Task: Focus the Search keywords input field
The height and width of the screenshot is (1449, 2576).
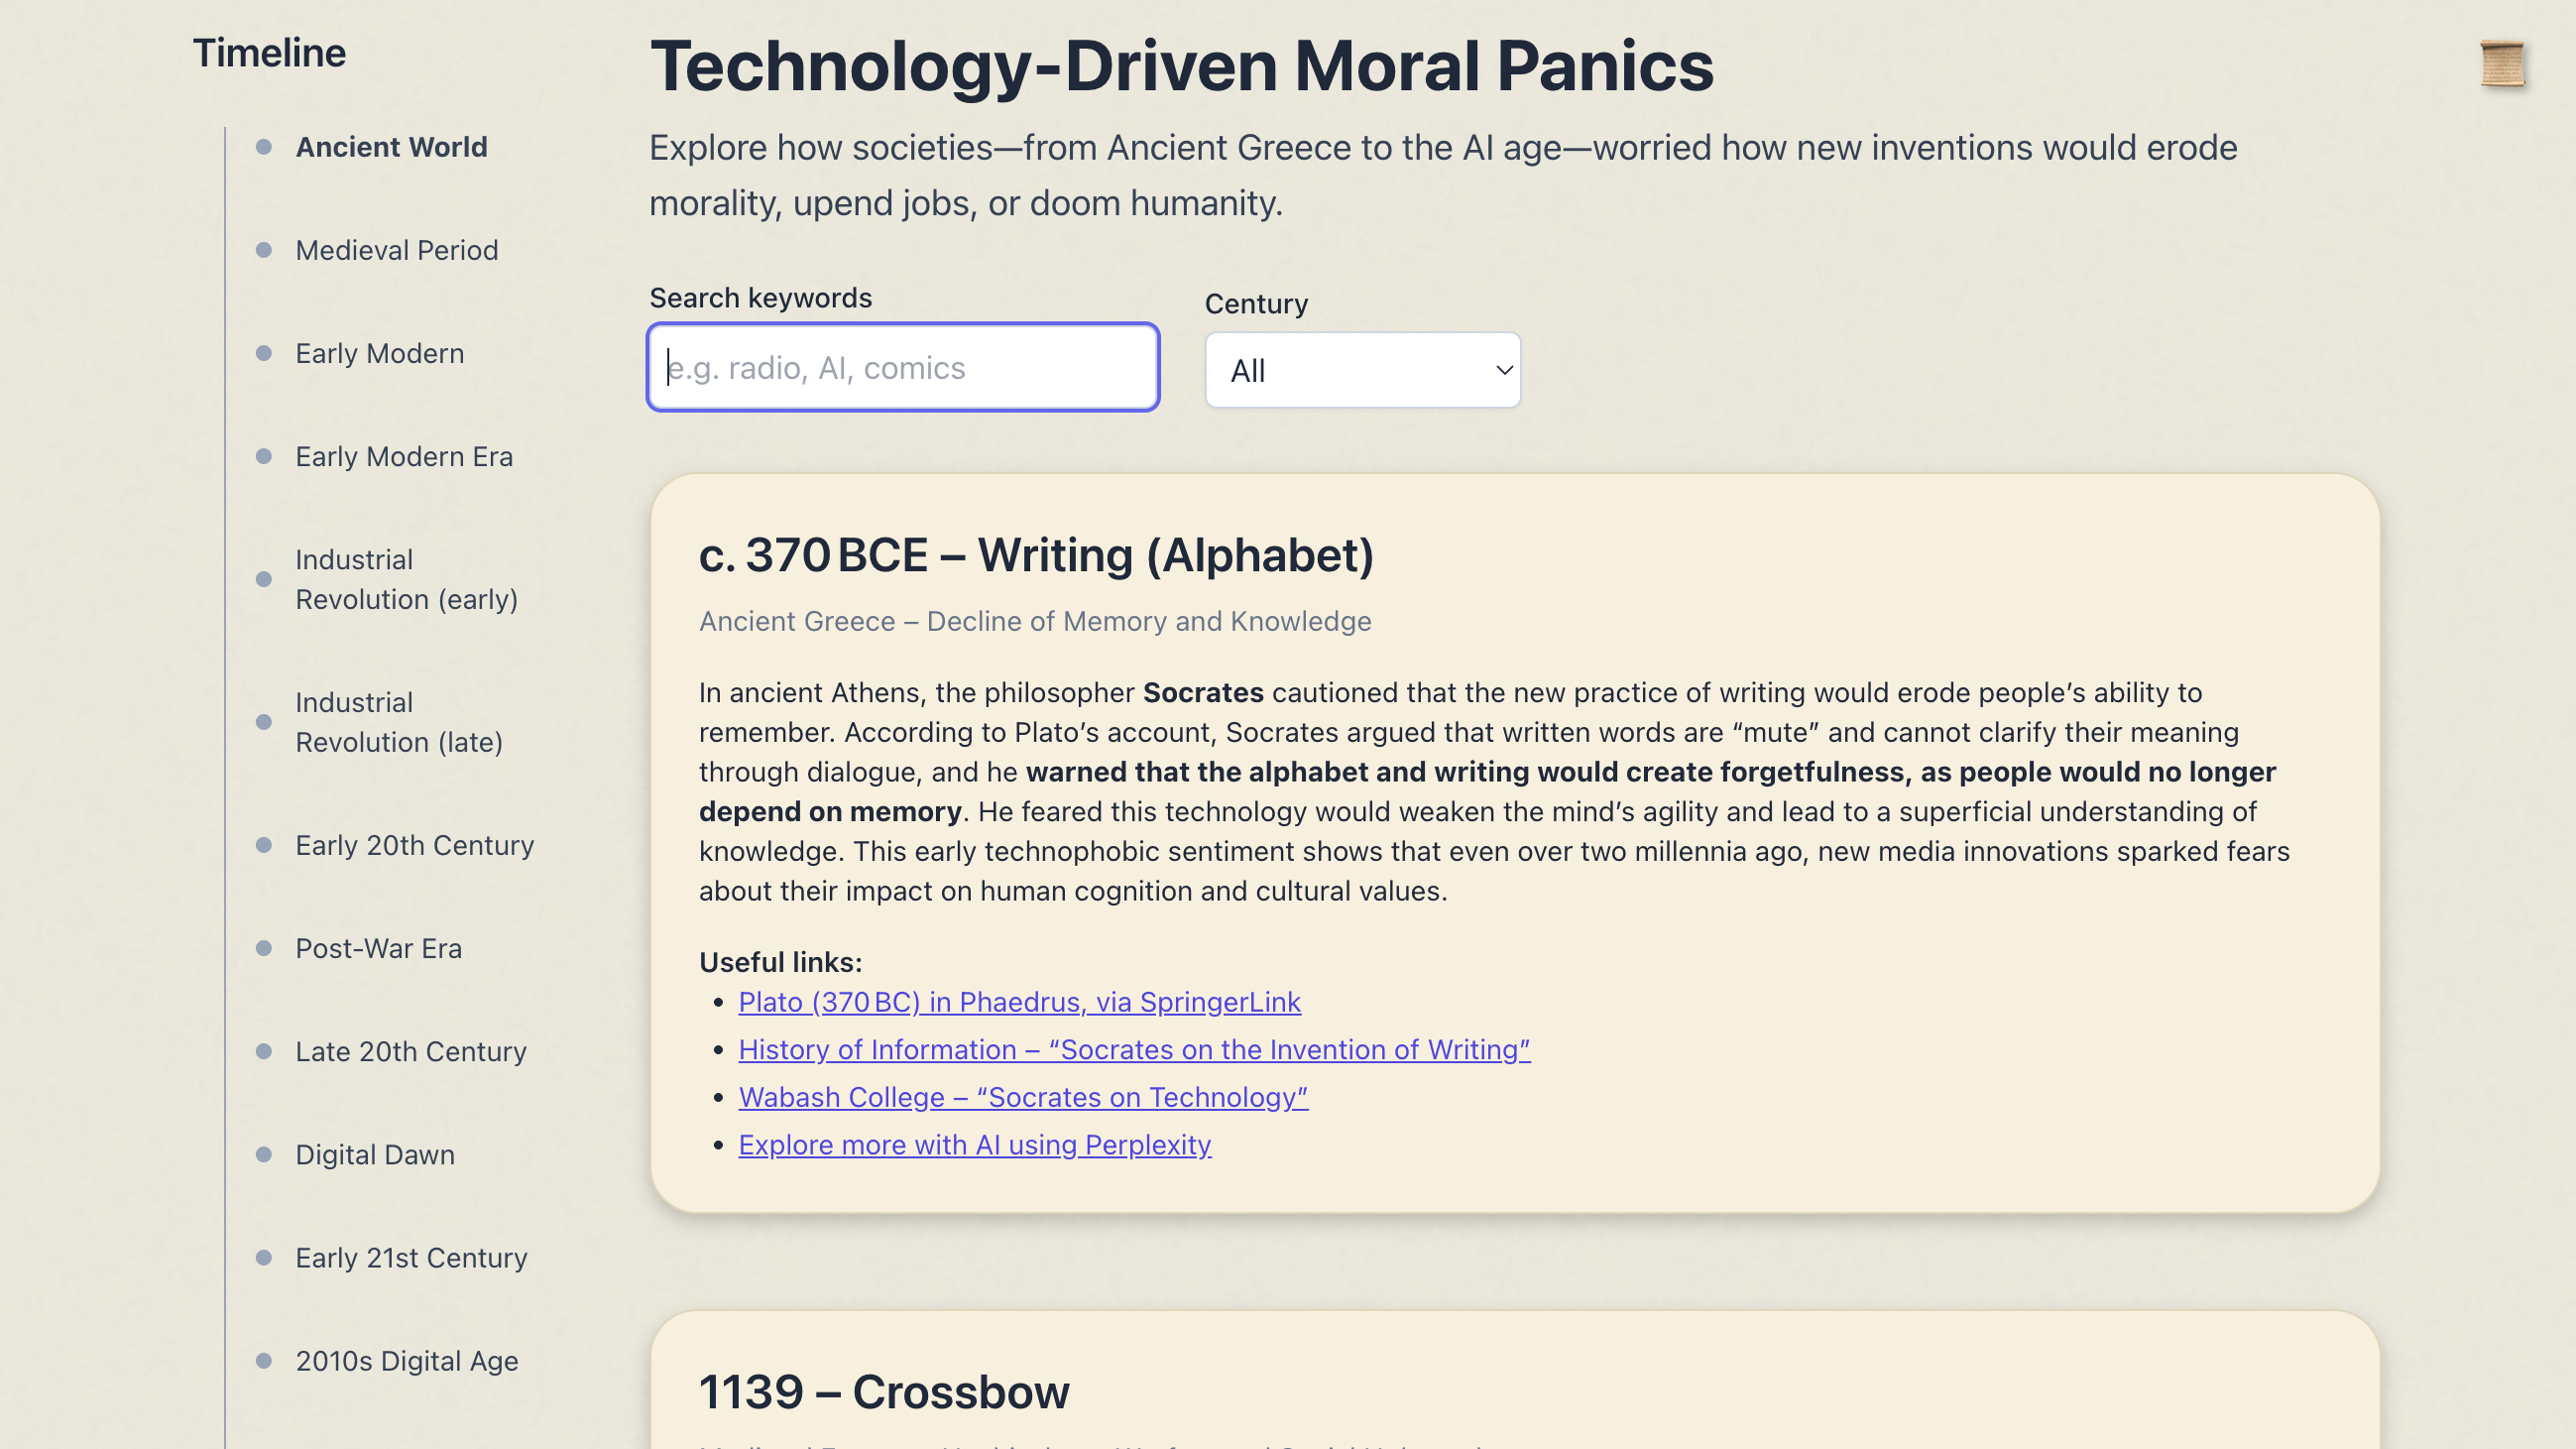Action: coord(902,367)
